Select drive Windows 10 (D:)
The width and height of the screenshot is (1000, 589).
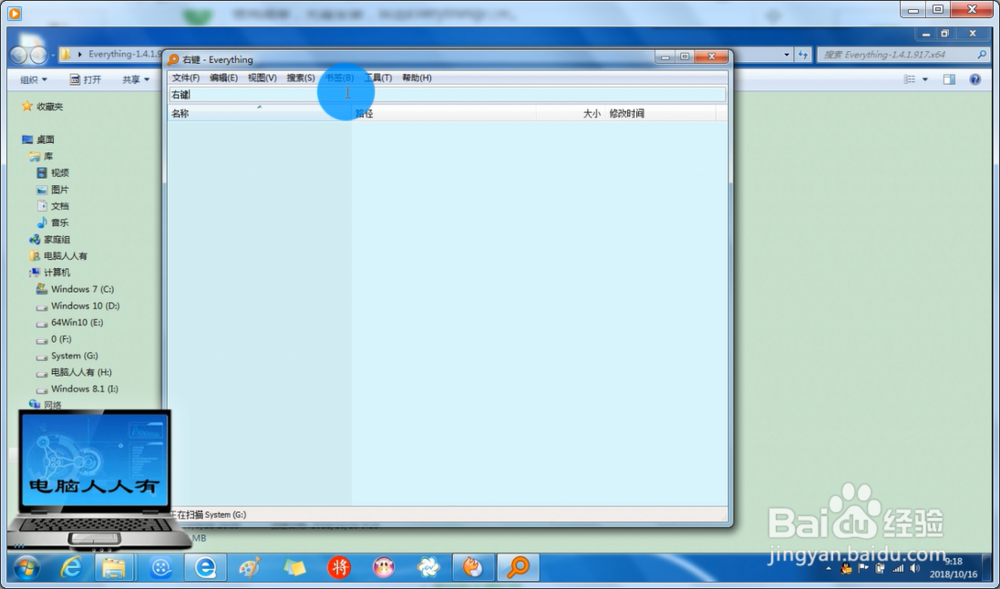[x=78, y=306]
